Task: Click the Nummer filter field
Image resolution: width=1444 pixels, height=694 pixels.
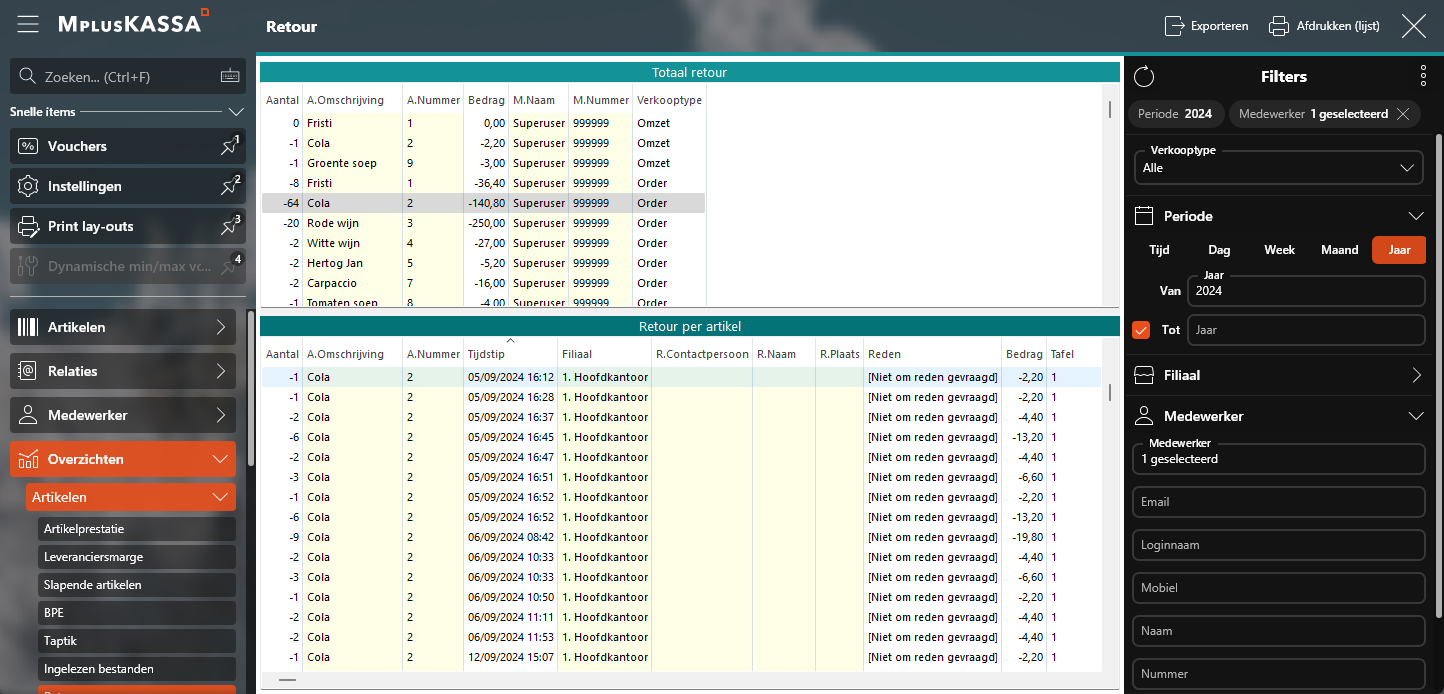Action: click(1279, 674)
